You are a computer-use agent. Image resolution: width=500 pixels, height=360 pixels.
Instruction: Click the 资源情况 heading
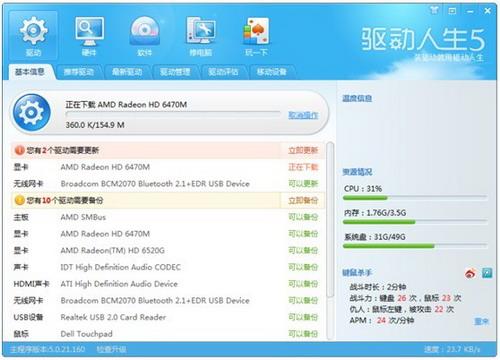click(357, 172)
